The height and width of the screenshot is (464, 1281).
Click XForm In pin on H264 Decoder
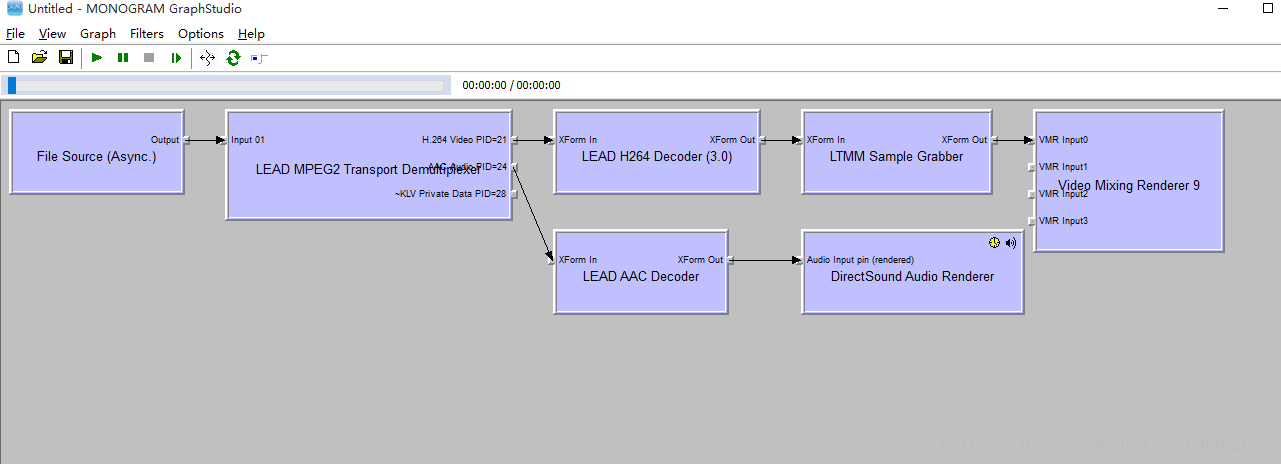[551, 140]
